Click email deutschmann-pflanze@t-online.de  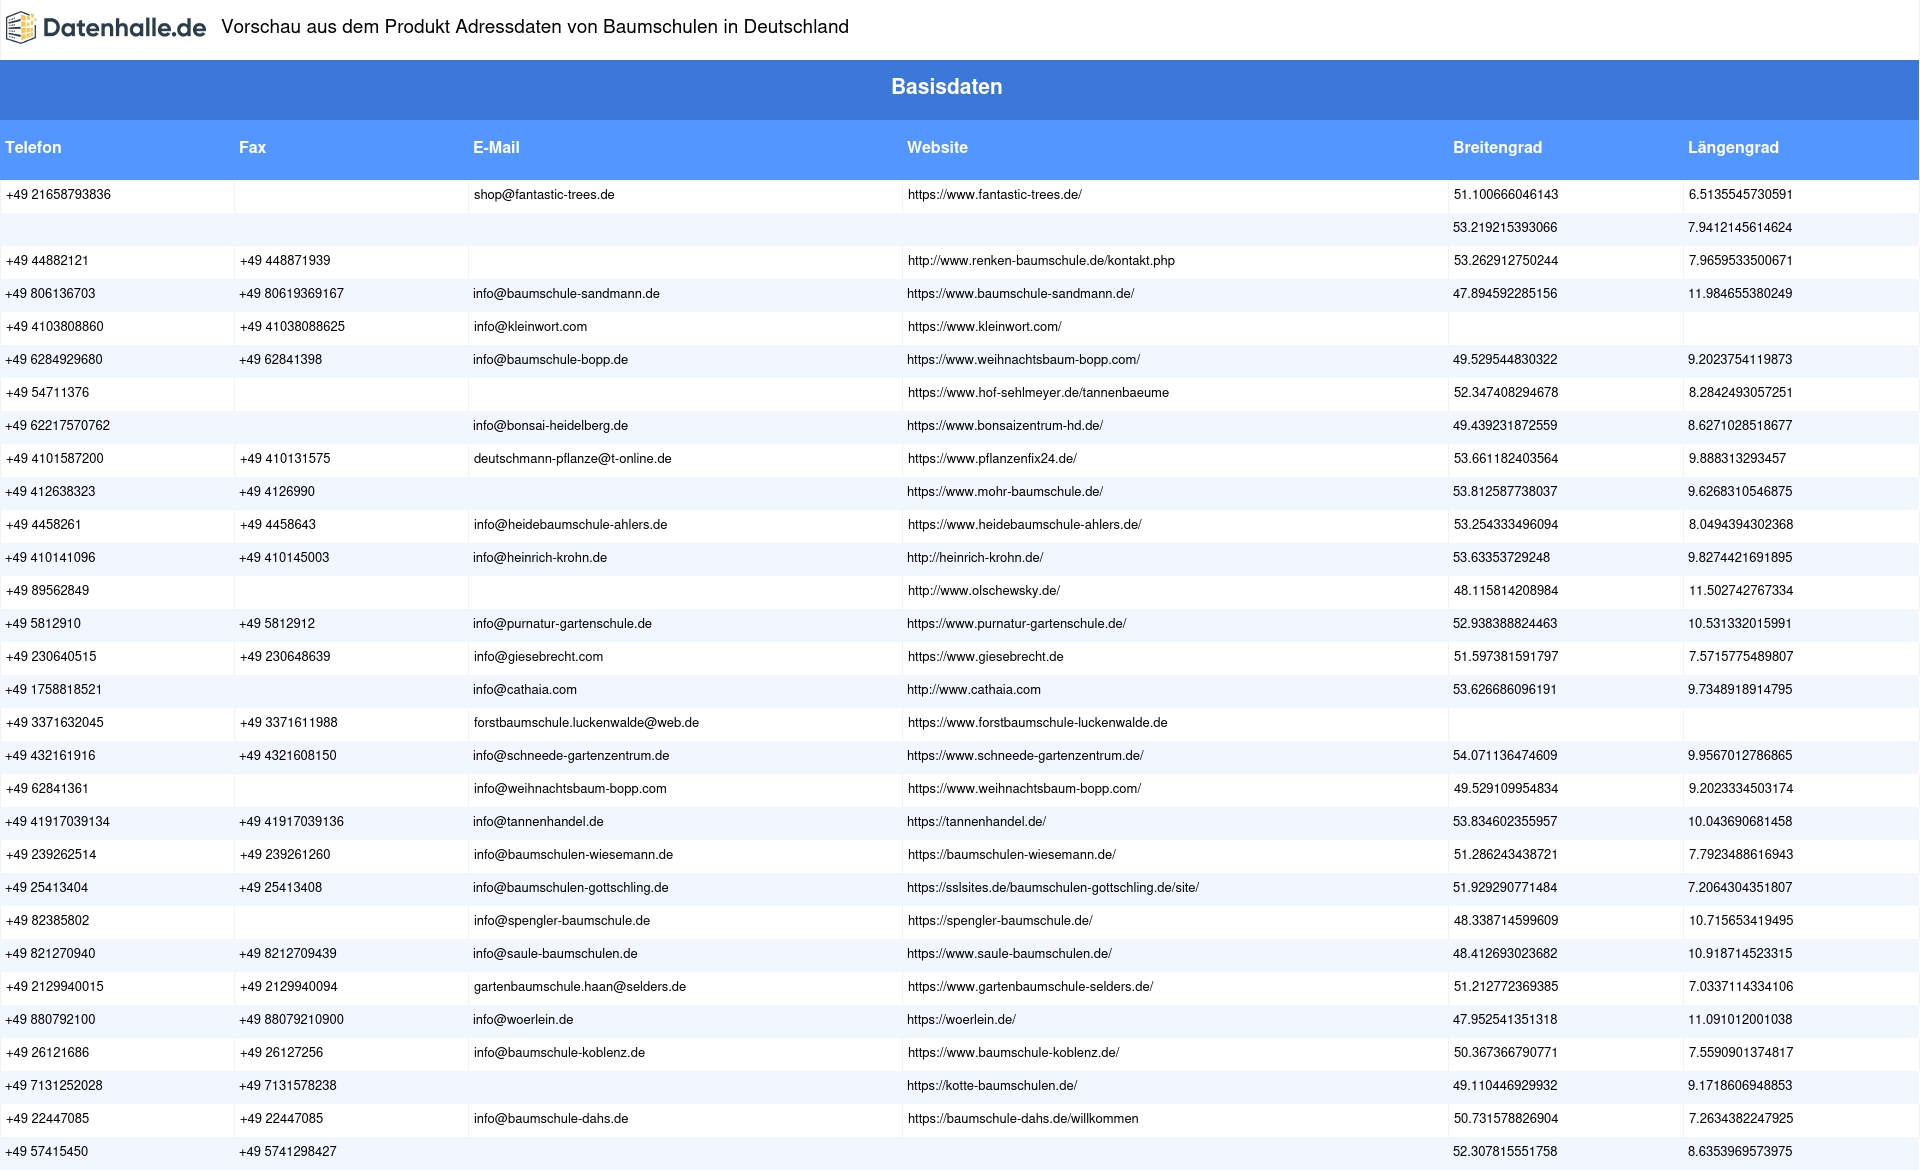pos(572,459)
